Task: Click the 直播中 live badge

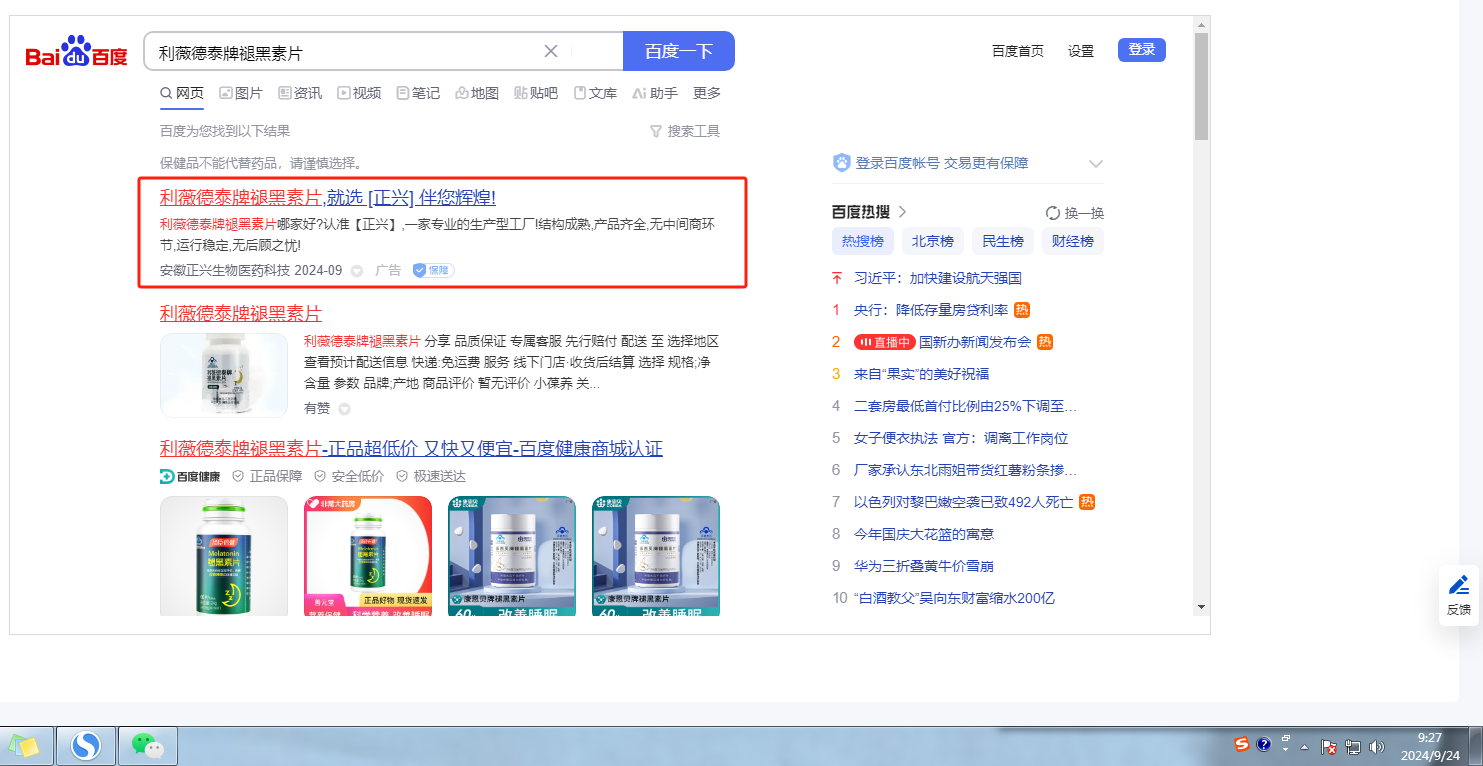Action: click(884, 342)
